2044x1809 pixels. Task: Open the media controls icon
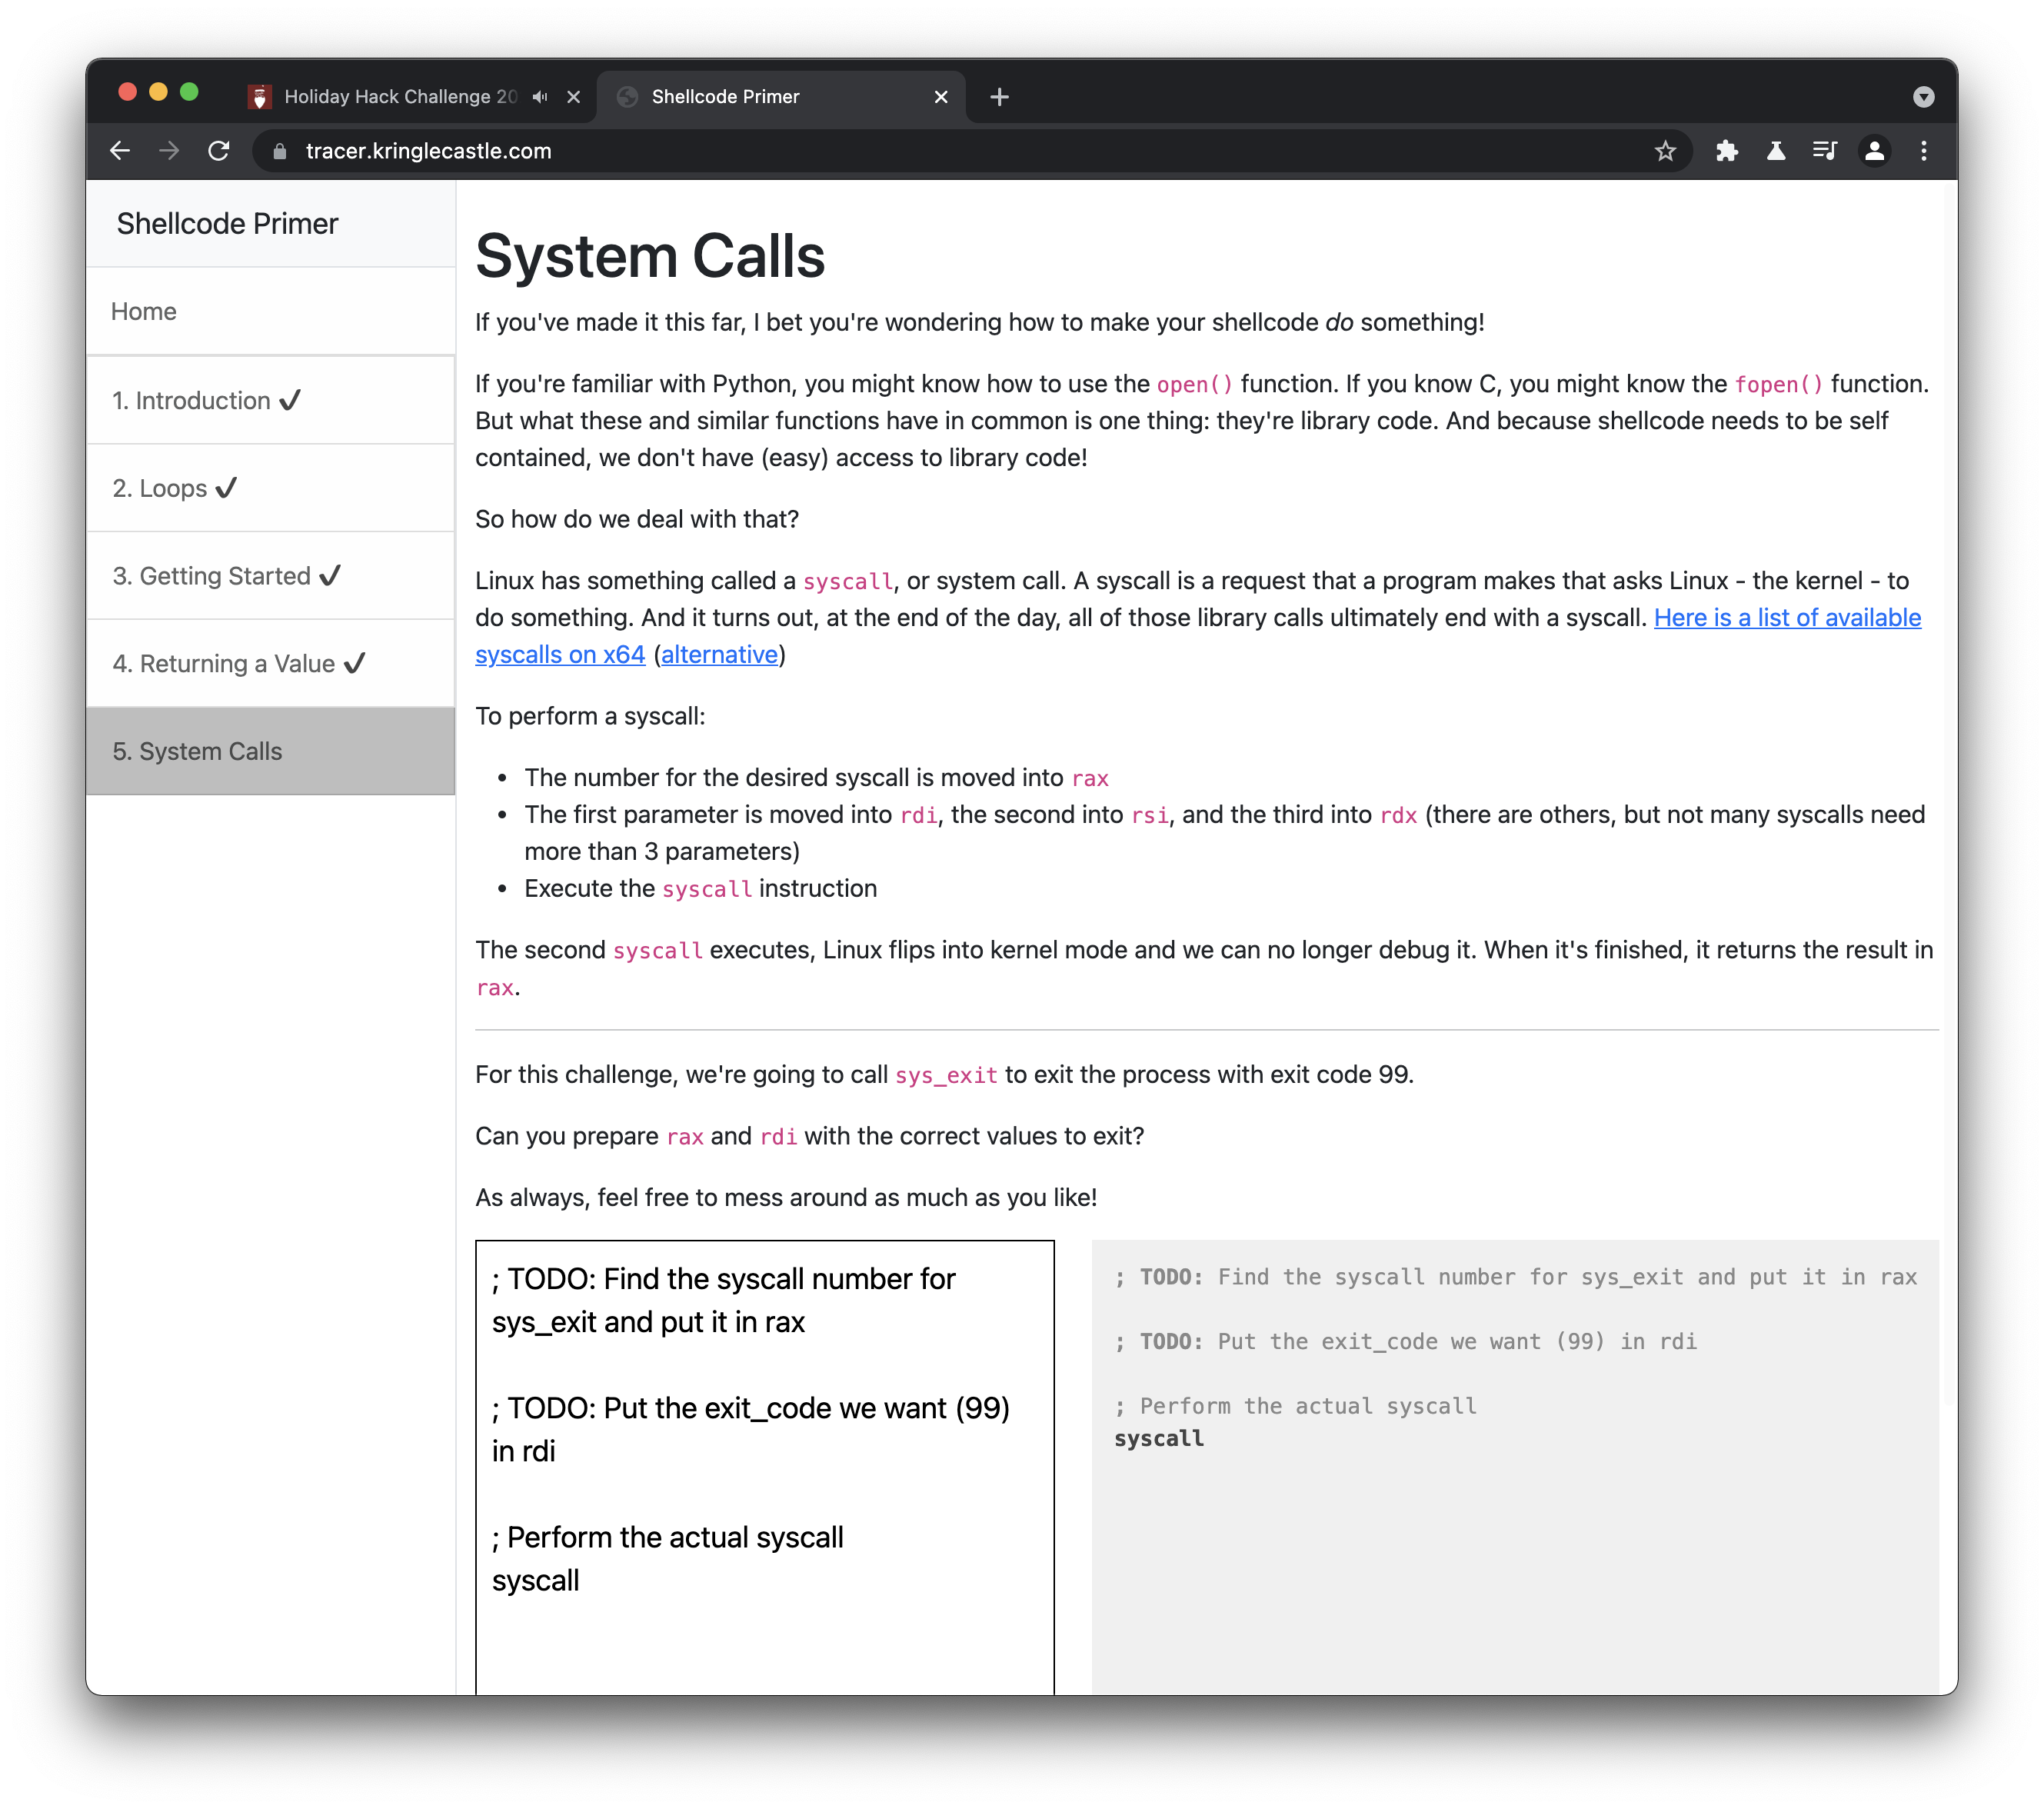click(x=1825, y=151)
